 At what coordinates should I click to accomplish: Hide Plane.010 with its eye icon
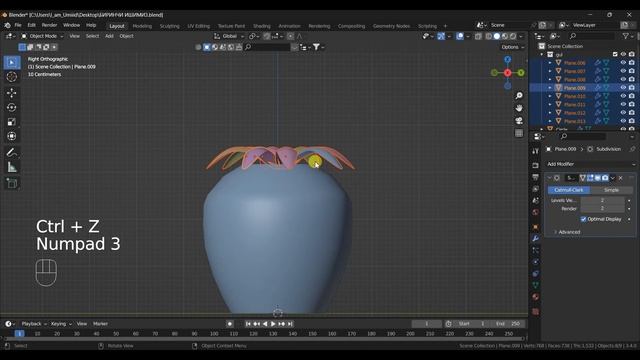pos(623,96)
